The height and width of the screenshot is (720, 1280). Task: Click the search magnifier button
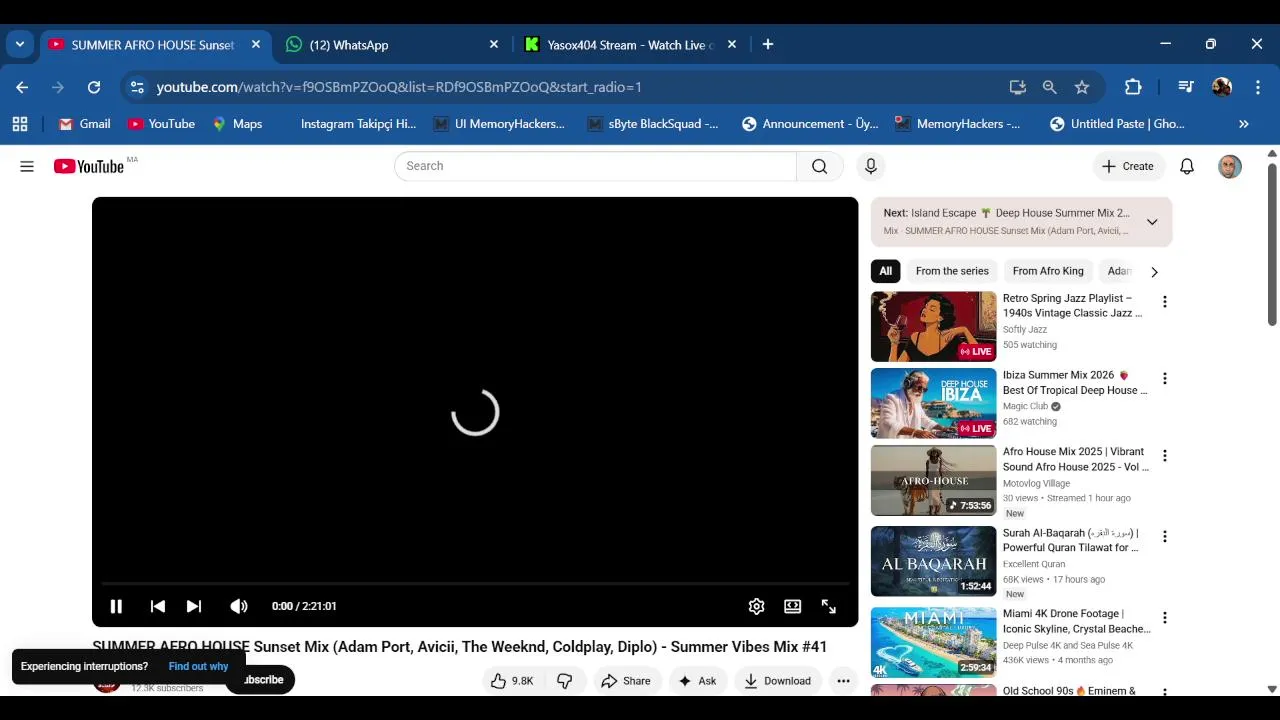[820, 166]
